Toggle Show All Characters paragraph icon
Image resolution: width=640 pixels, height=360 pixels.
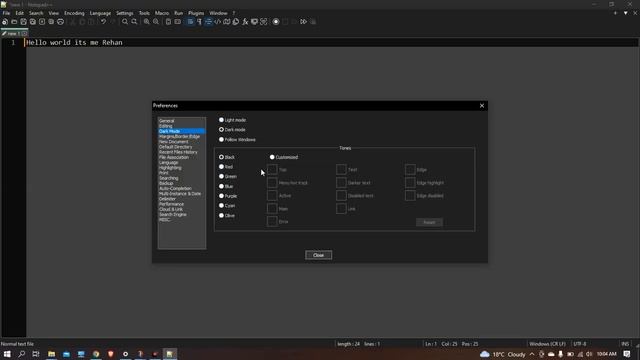coord(199,22)
